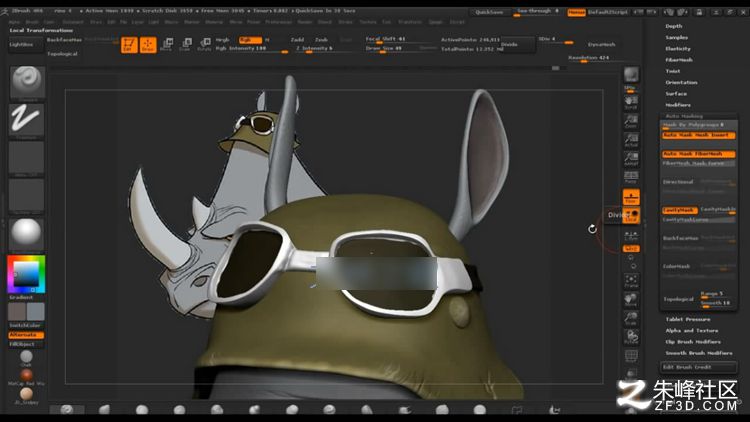This screenshot has height=422, width=750.
Task: Toggle the Local symmetry icon
Action: pos(631,216)
